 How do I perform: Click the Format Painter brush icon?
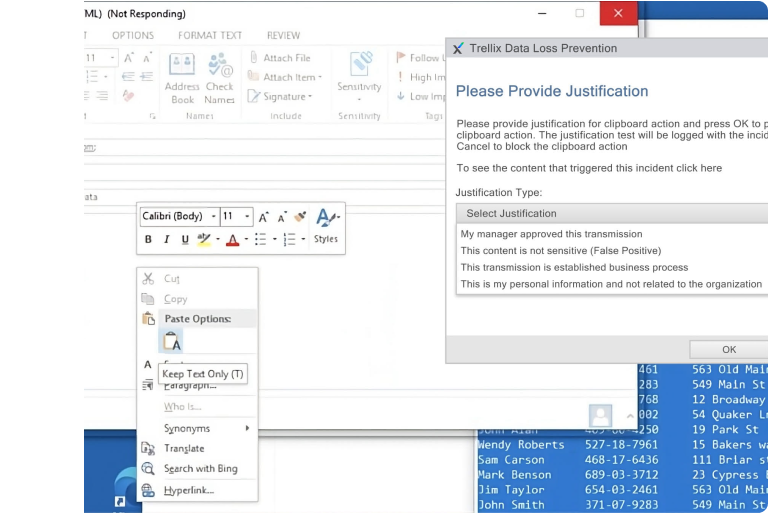tap(300, 216)
